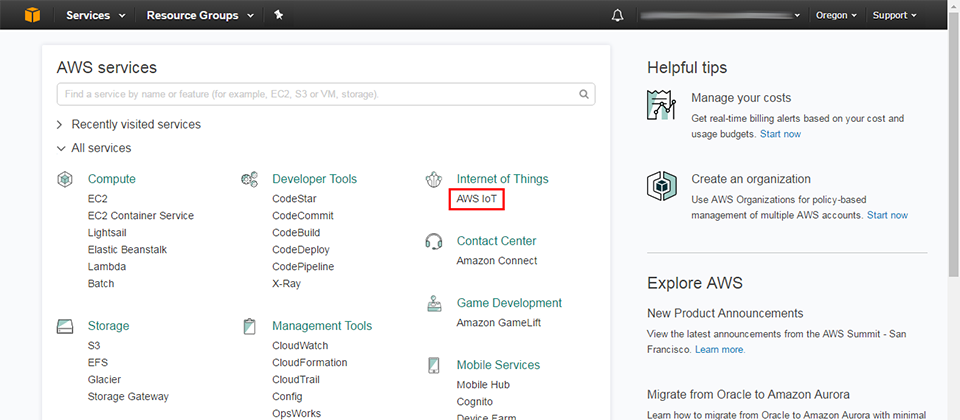Click the Contact Center headset icon

[433, 241]
